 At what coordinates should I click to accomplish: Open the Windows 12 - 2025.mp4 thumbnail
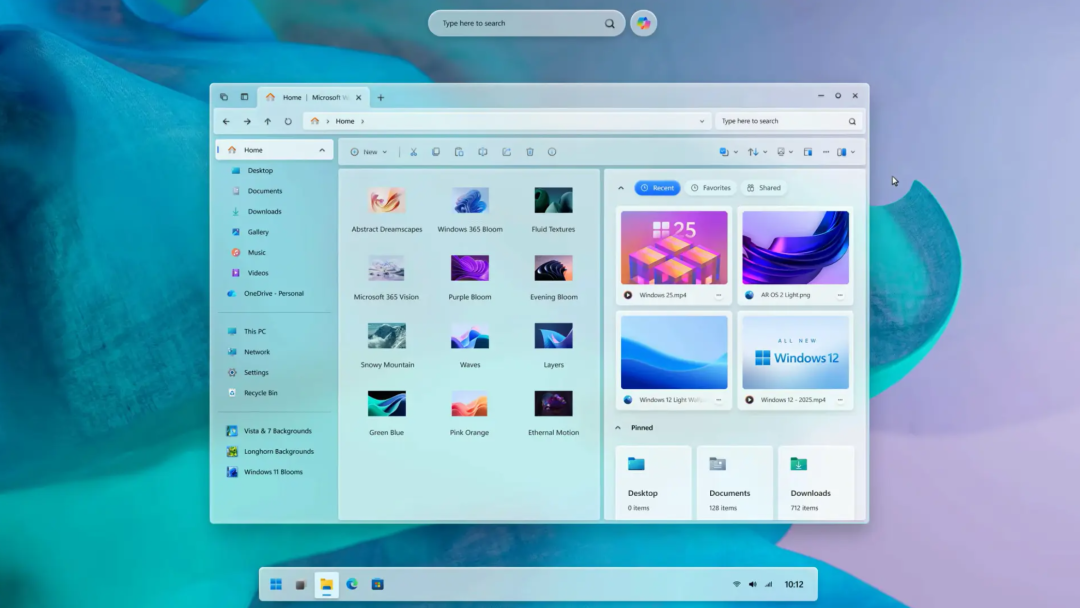coord(796,353)
